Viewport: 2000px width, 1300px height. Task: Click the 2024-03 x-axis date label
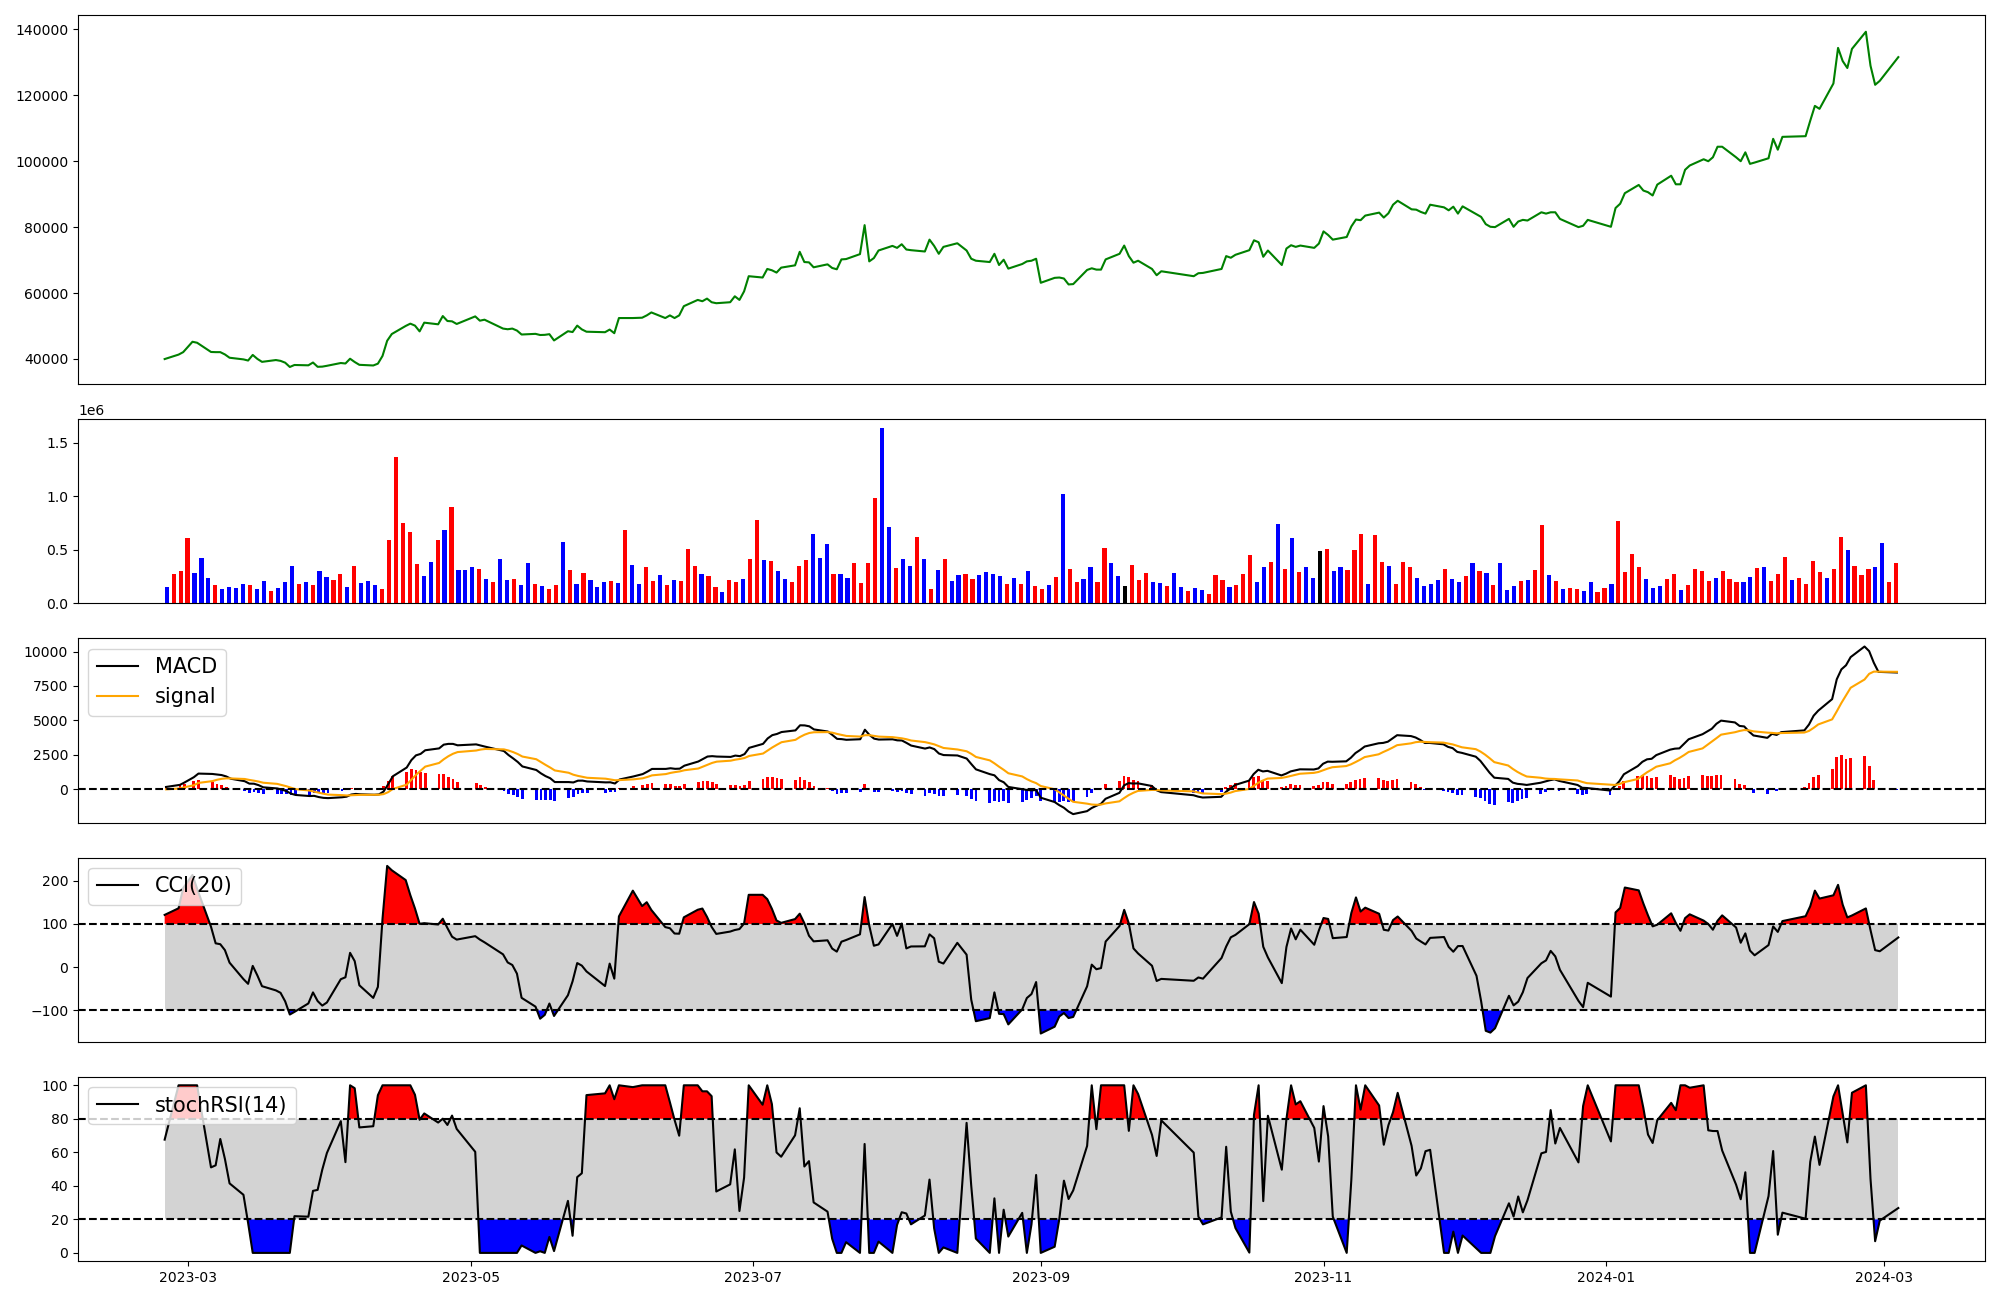tap(1884, 1277)
